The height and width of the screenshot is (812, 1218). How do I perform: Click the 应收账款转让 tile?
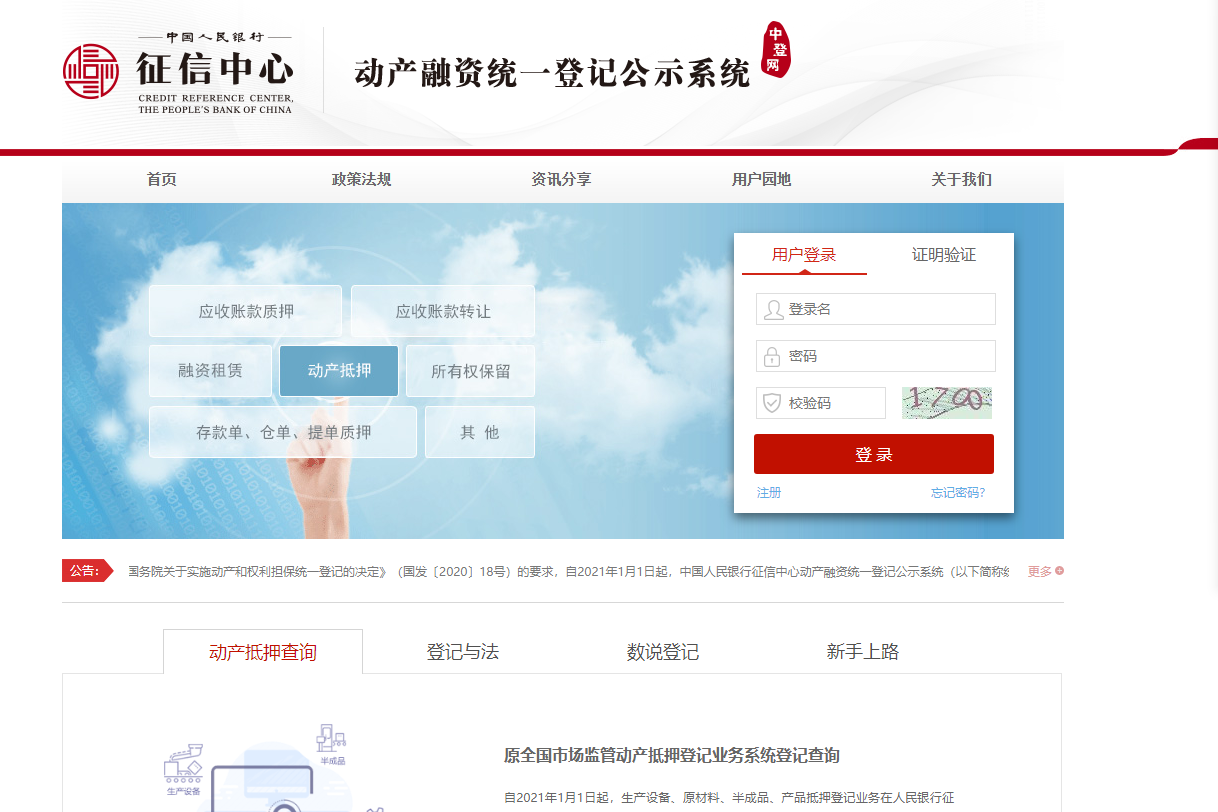click(443, 311)
